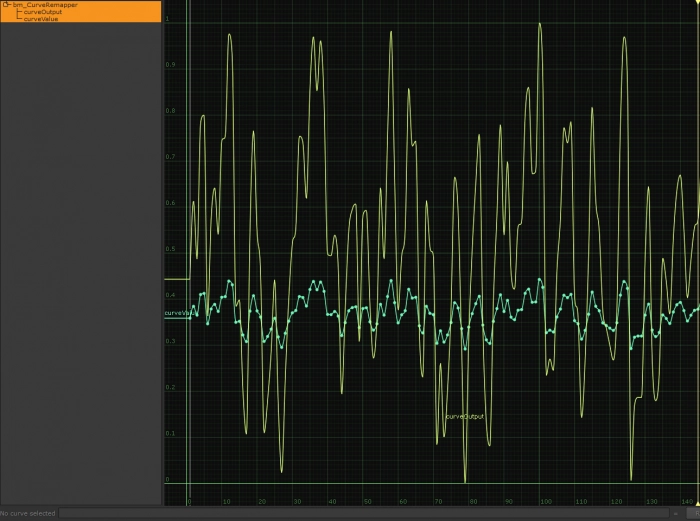The width and height of the screenshot is (700, 521).
Task: Click the 0.9 value on vertical axis
Action: click(168, 65)
